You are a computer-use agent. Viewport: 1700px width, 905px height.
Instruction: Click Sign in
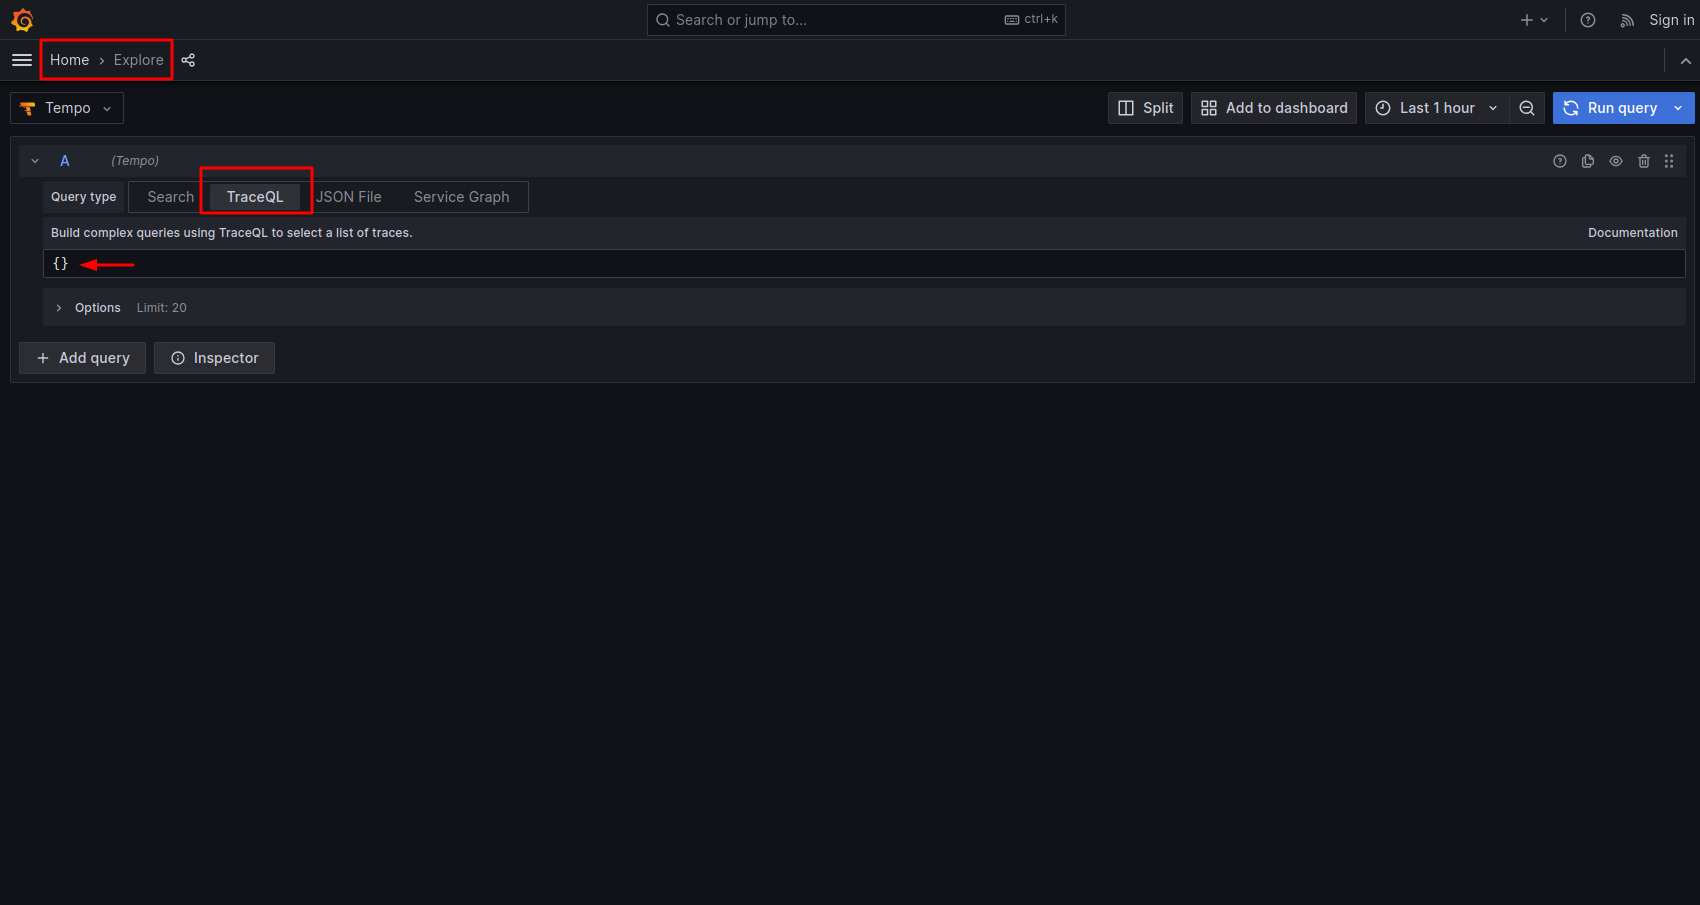click(1671, 20)
